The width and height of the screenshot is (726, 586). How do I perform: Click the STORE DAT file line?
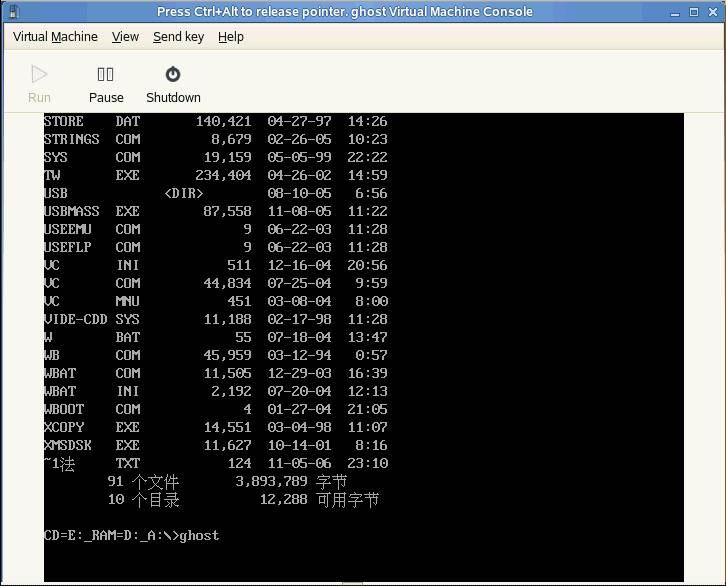click(x=215, y=121)
